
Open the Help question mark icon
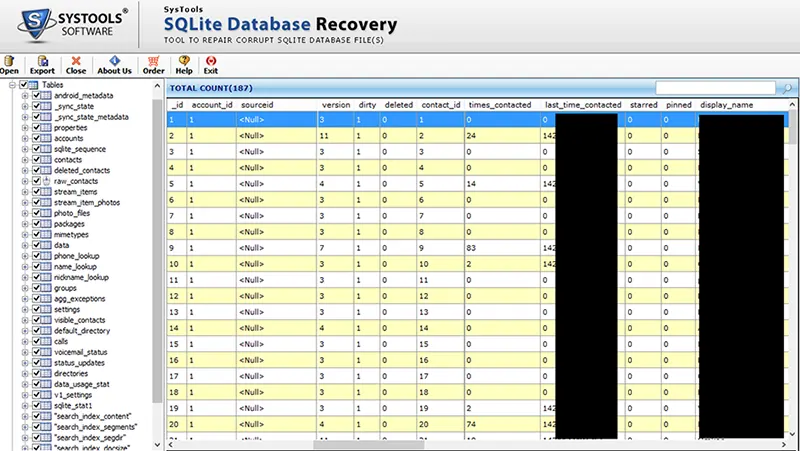(184, 61)
